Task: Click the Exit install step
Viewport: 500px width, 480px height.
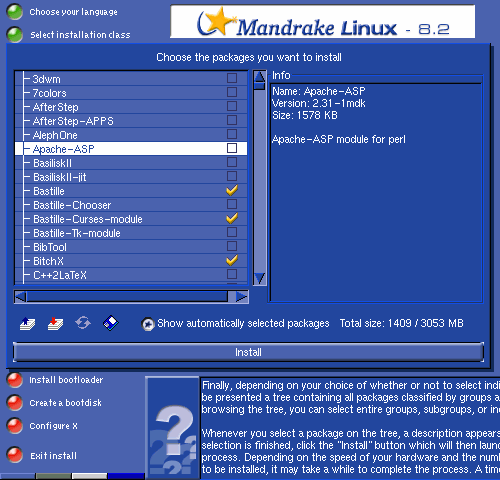Action: point(53,456)
